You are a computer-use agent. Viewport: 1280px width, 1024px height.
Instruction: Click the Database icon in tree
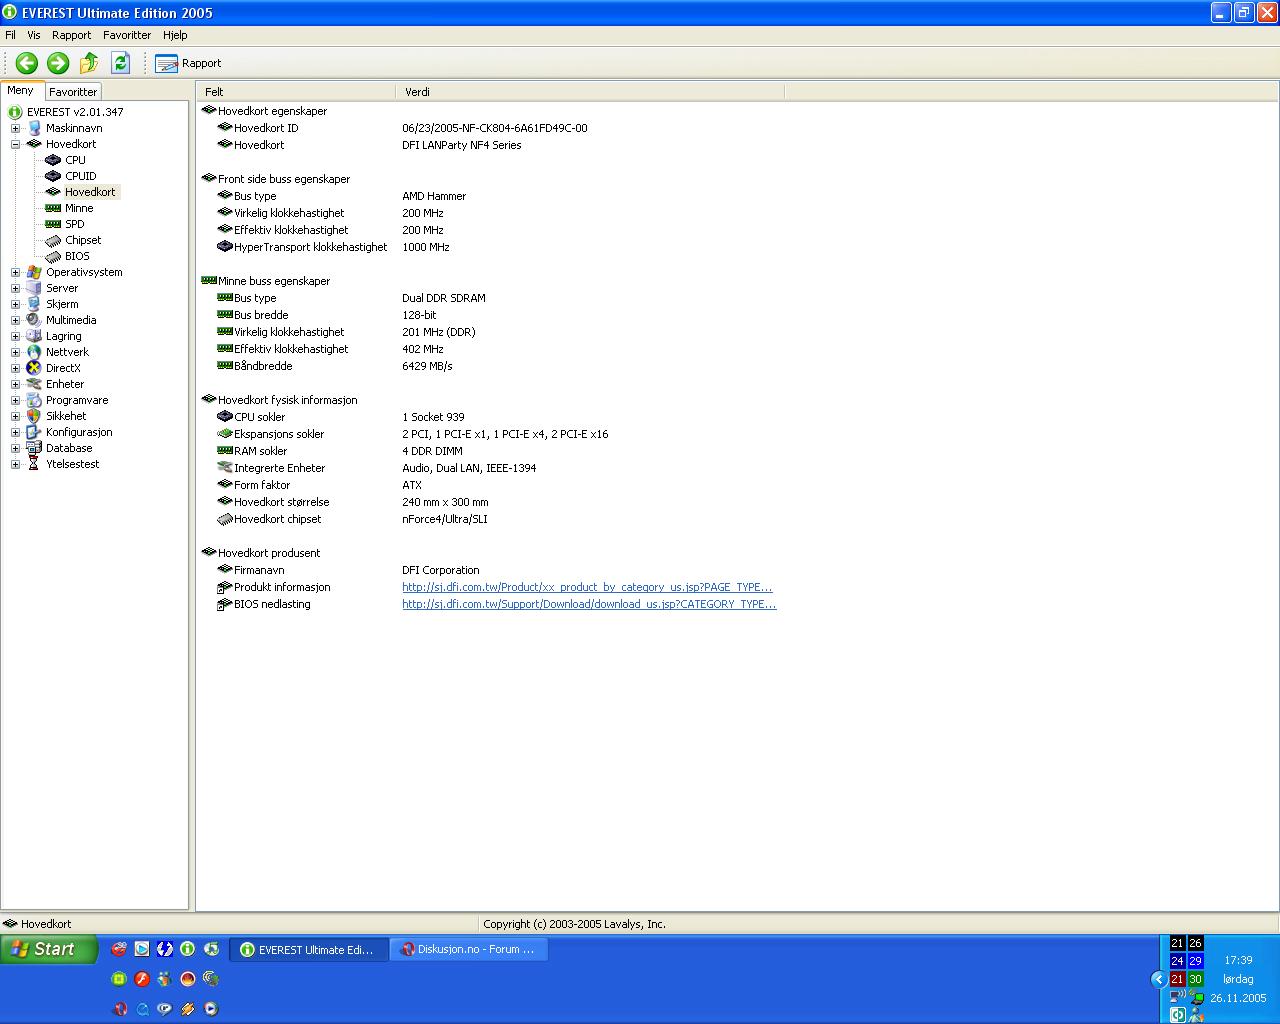(x=34, y=448)
